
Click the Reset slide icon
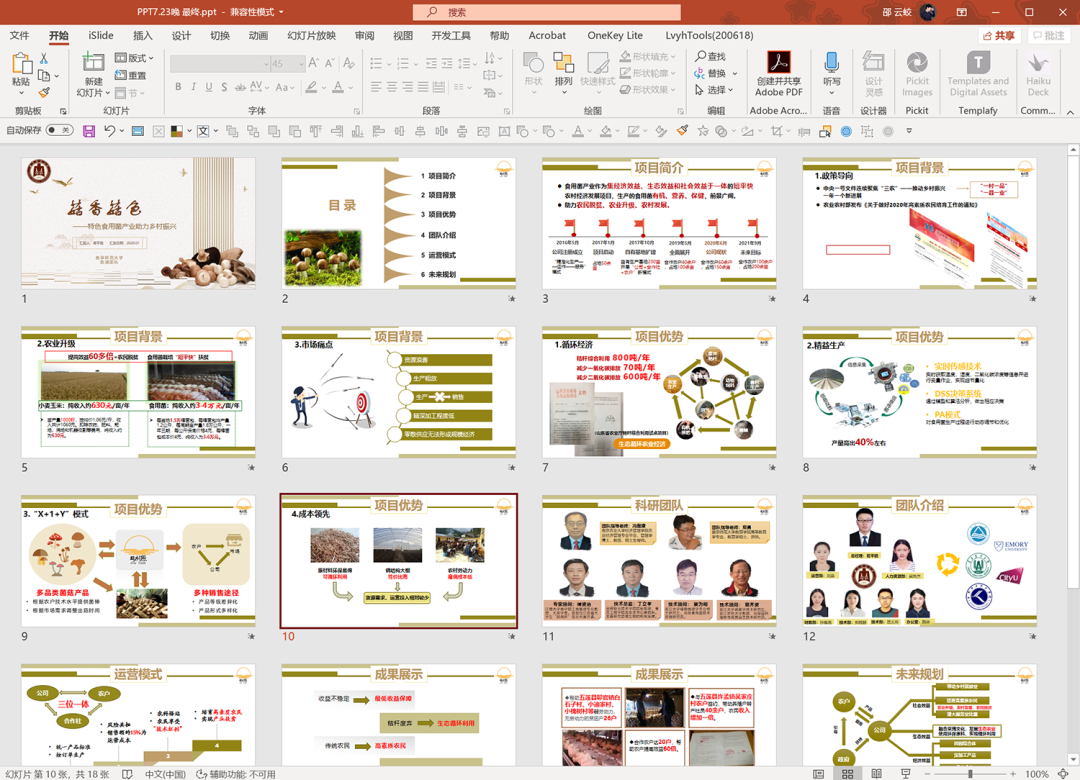(x=121, y=75)
